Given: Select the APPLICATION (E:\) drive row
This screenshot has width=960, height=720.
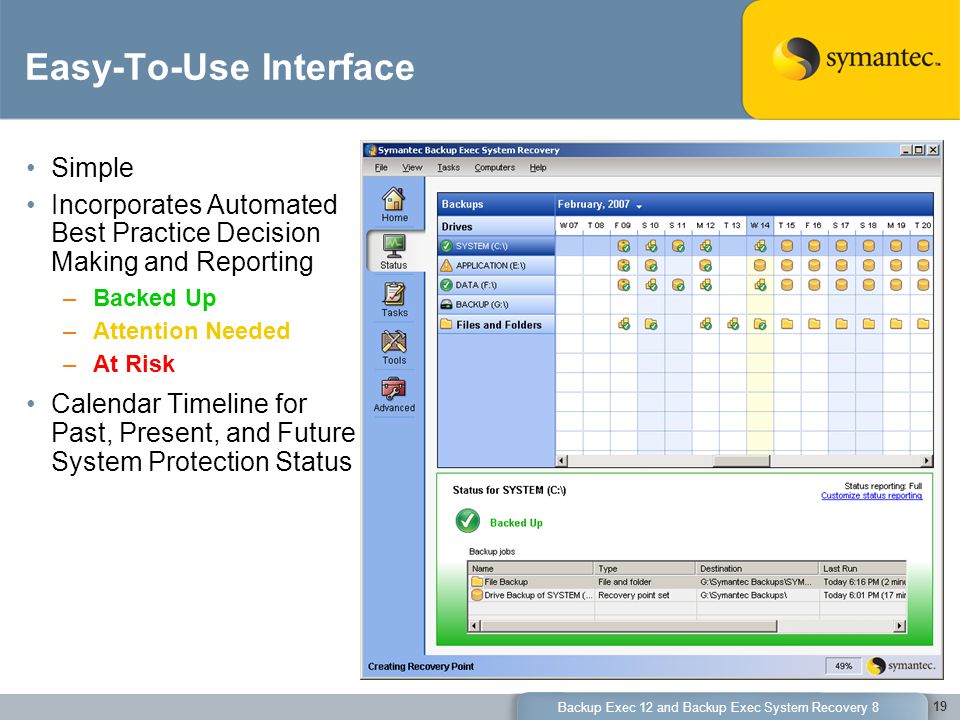Looking at the screenshot, I should 497,266.
